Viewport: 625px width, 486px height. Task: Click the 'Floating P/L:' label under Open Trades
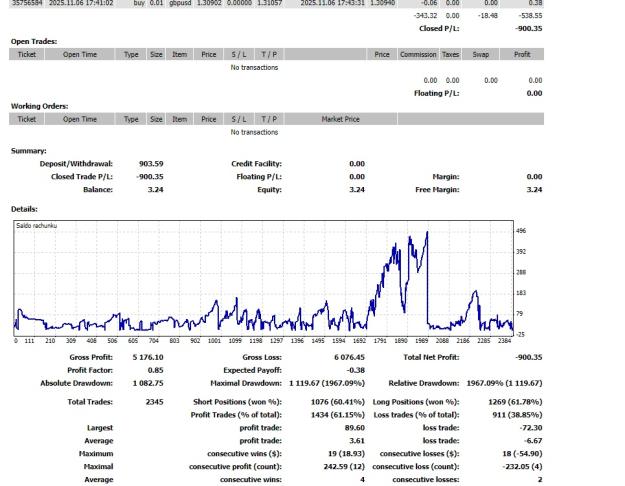(x=436, y=93)
